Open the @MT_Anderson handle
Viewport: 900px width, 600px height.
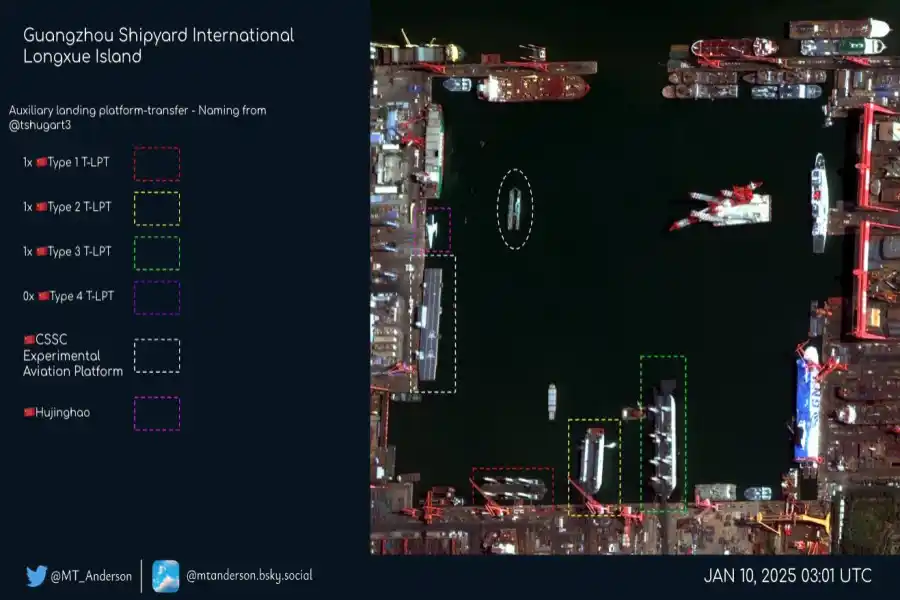click(92, 577)
